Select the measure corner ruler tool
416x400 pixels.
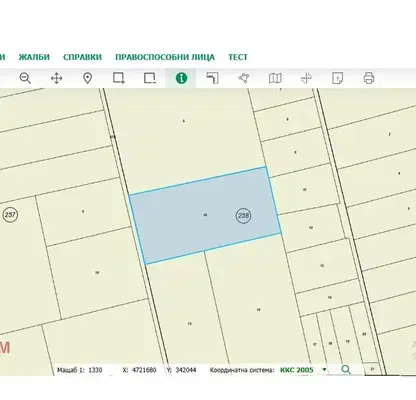(x=212, y=78)
